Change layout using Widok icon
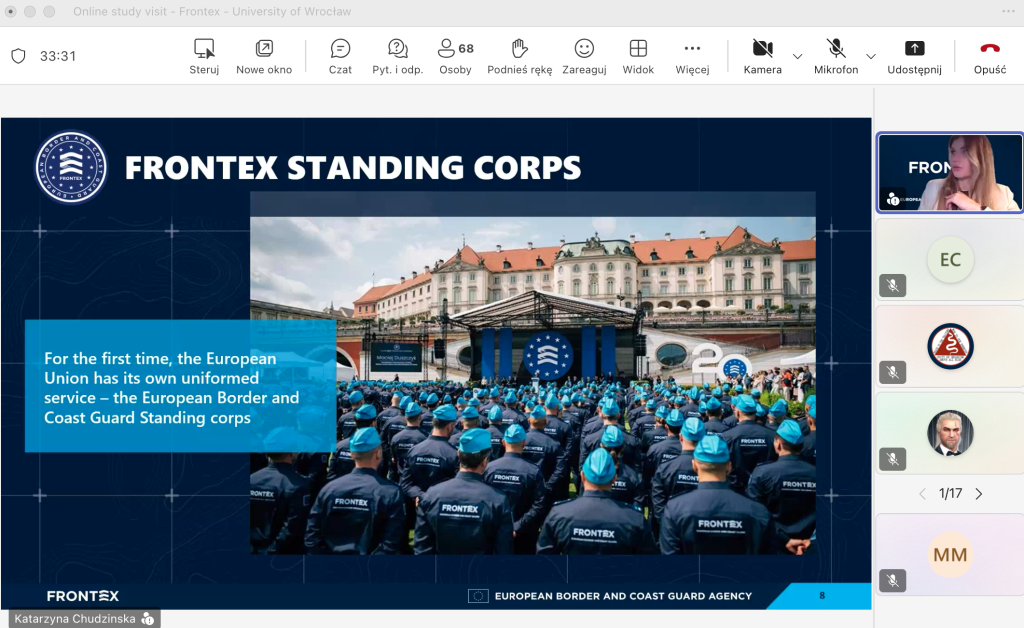The height and width of the screenshot is (628, 1024). coord(638,56)
